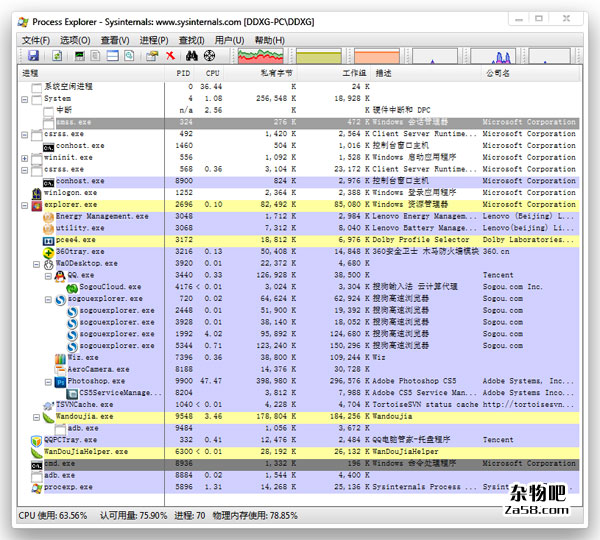Screen dimensions: 600x540
Task: Open the 进程(P) menu
Action: click(154, 40)
